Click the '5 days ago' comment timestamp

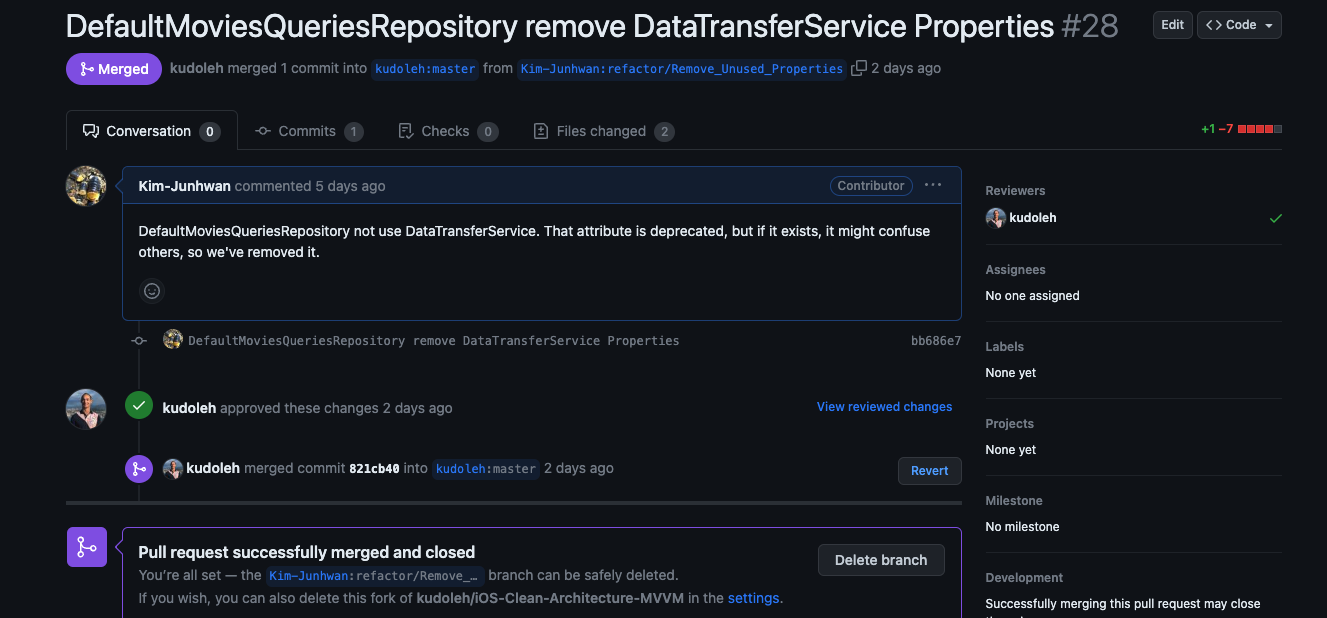coord(350,186)
